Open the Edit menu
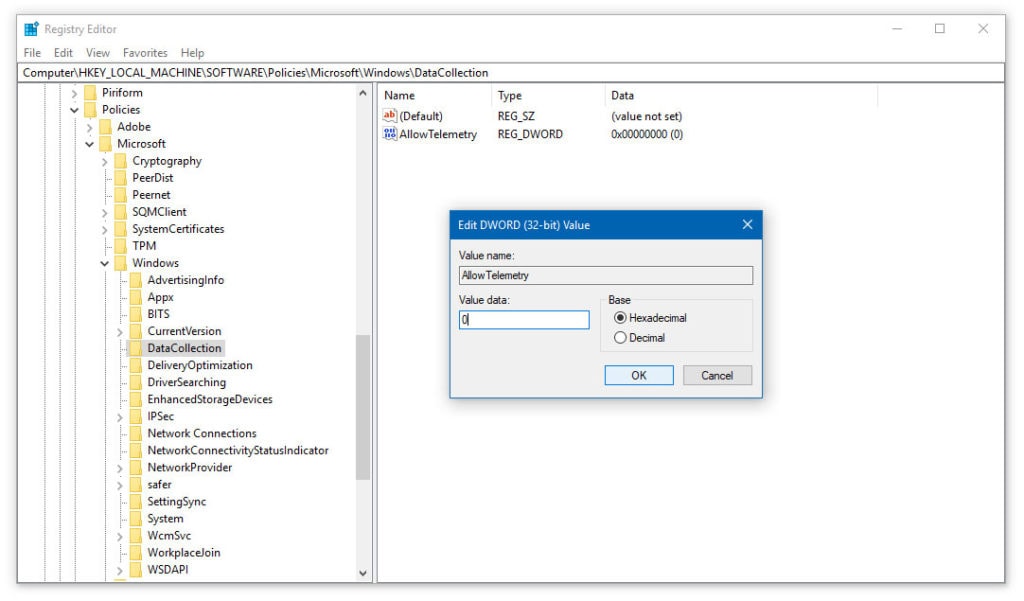The height and width of the screenshot is (601, 1024). (x=63, y=52)
